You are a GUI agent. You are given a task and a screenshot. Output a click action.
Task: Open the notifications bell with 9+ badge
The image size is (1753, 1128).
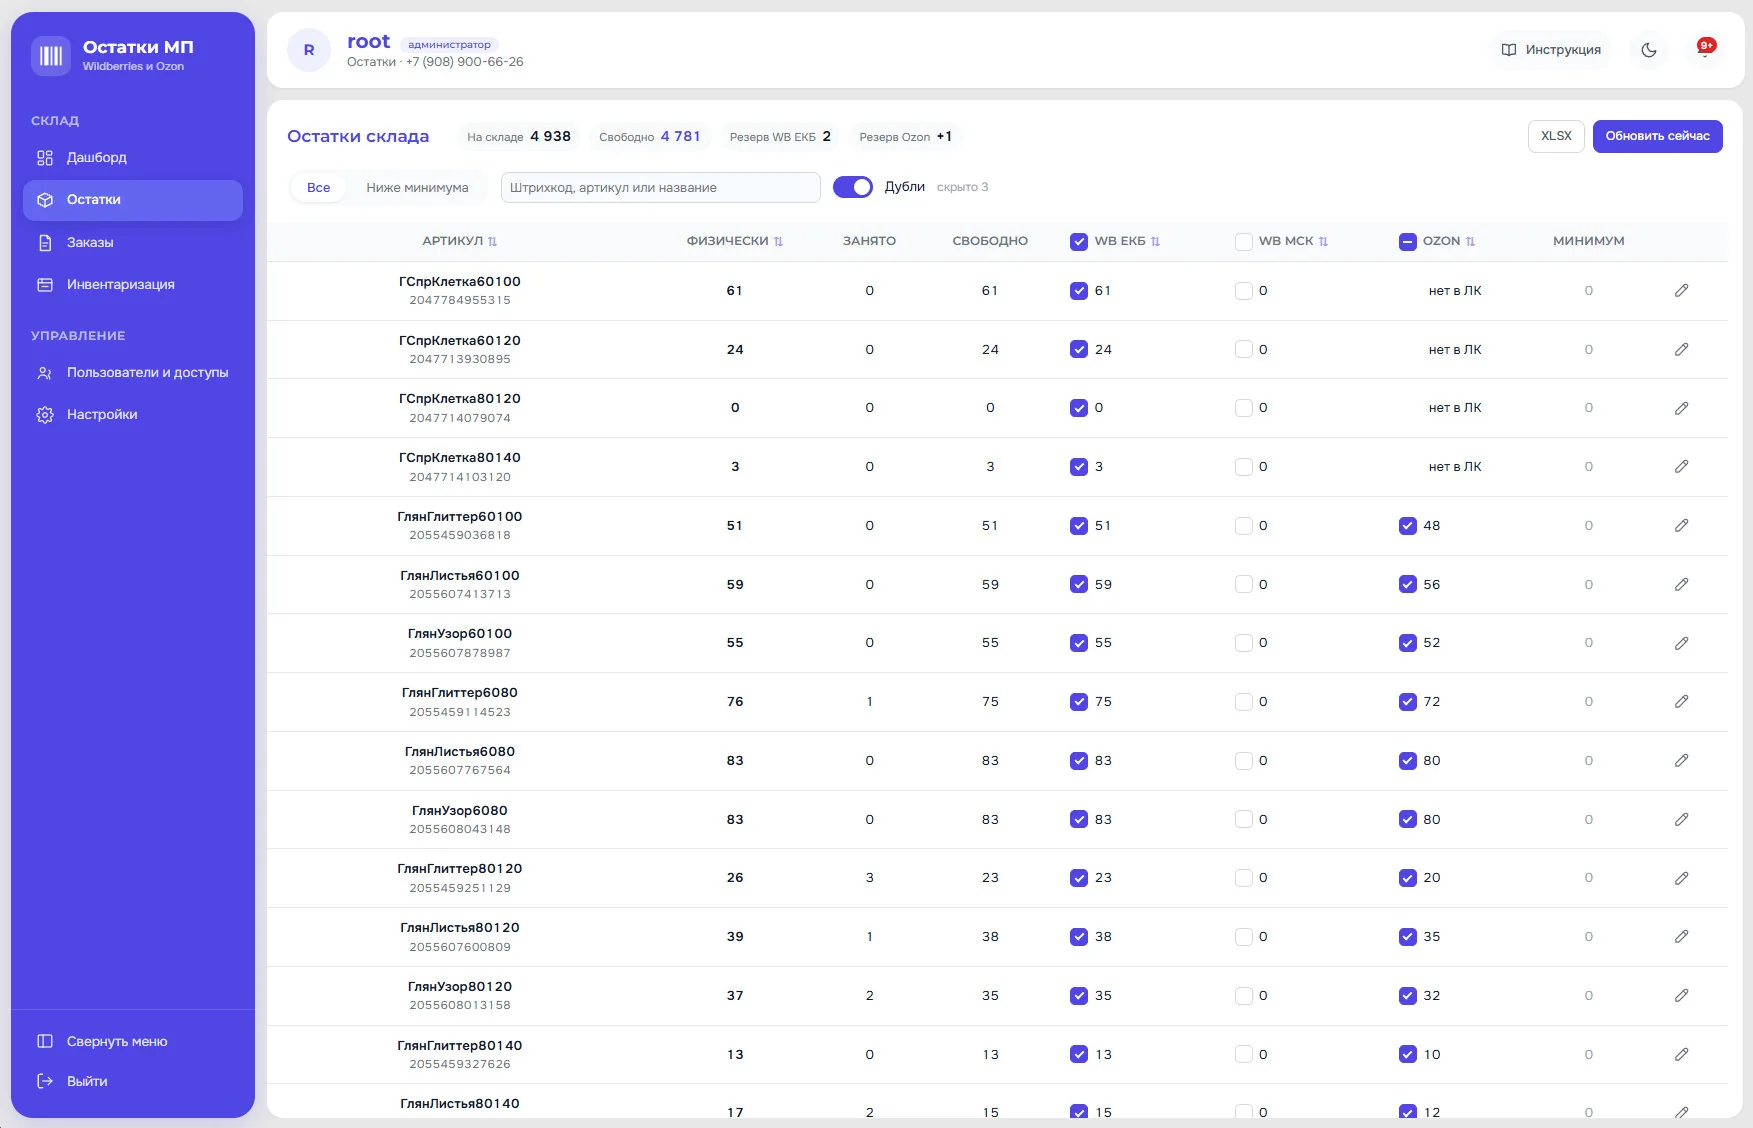[1705, 50]
